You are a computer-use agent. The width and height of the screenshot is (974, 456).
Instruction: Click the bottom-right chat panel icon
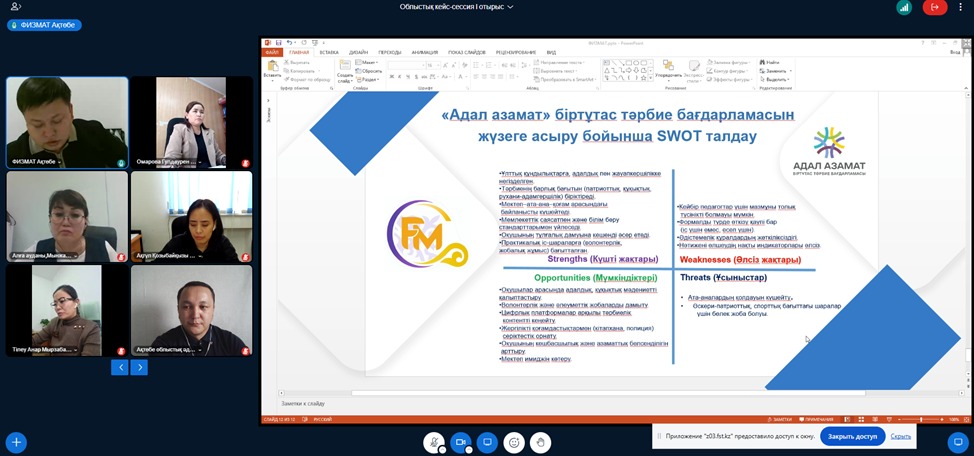tap(957, 441)
